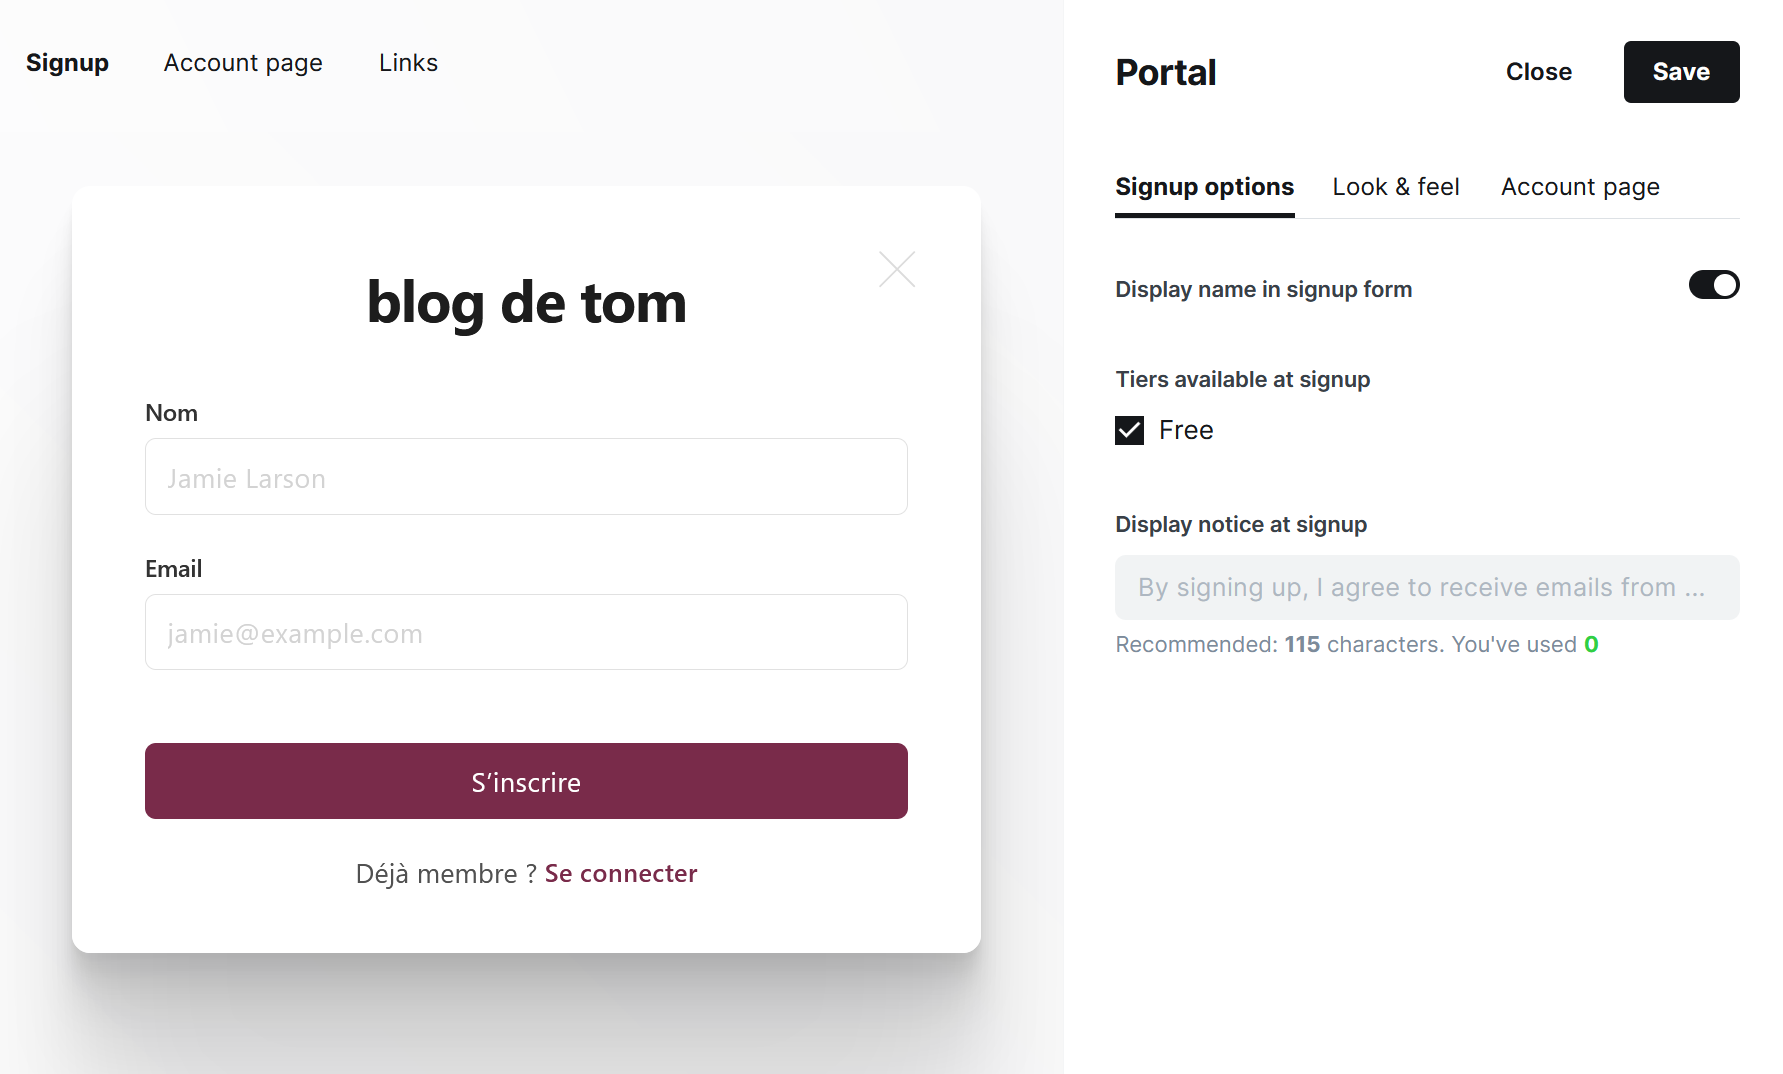Image resolution: width=1783 pixels, height=1074 pixels.
Task: Follow the Se connecter link
Action: 620,874
